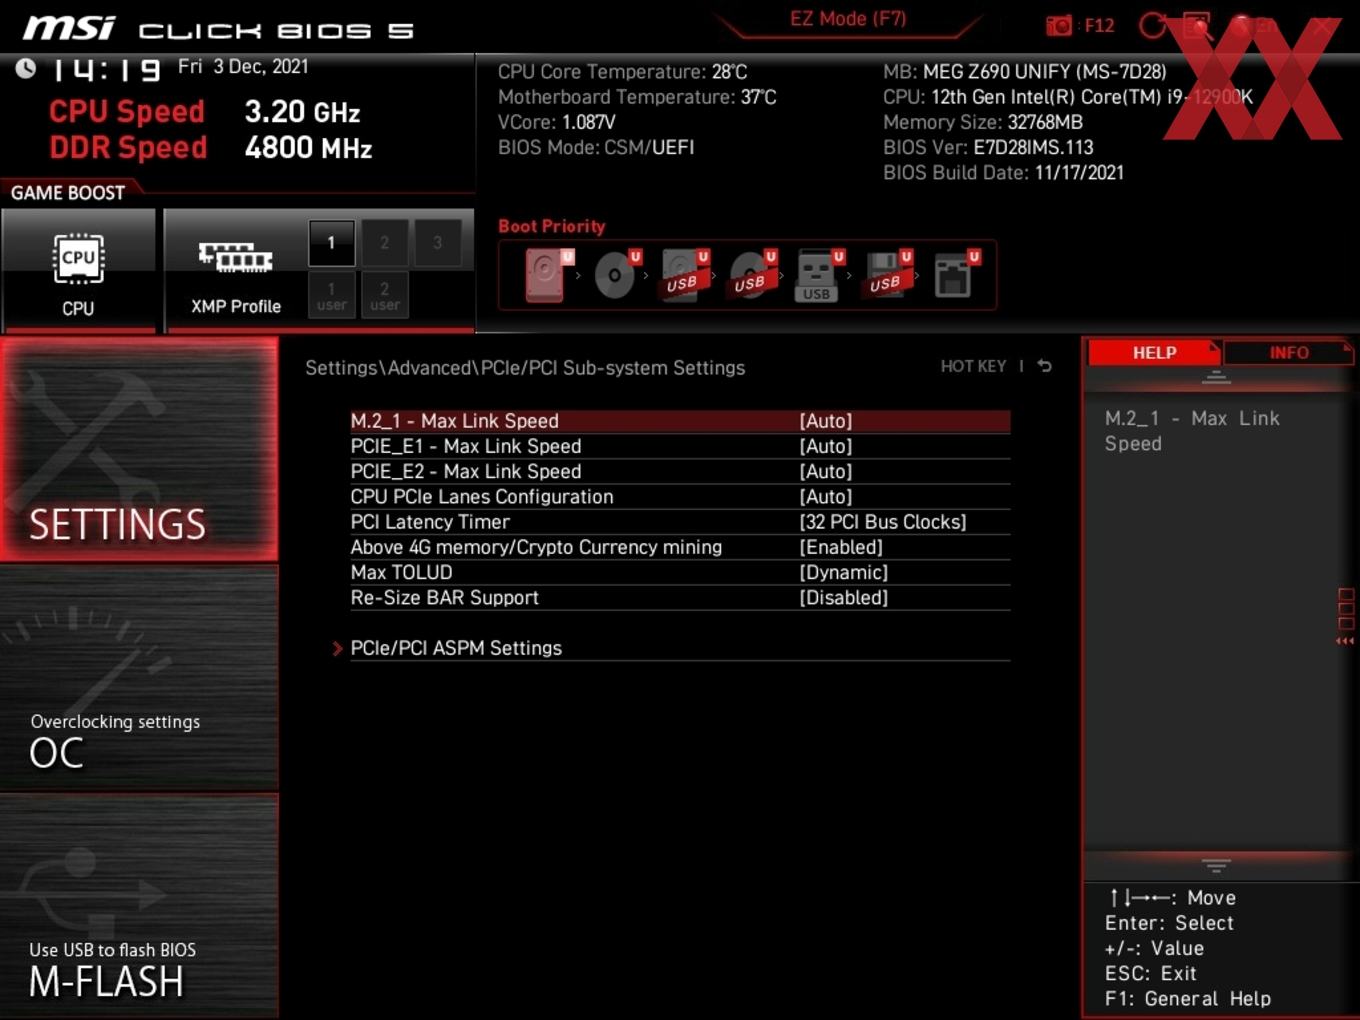Select XMP Profile 2

click(384, 243)
